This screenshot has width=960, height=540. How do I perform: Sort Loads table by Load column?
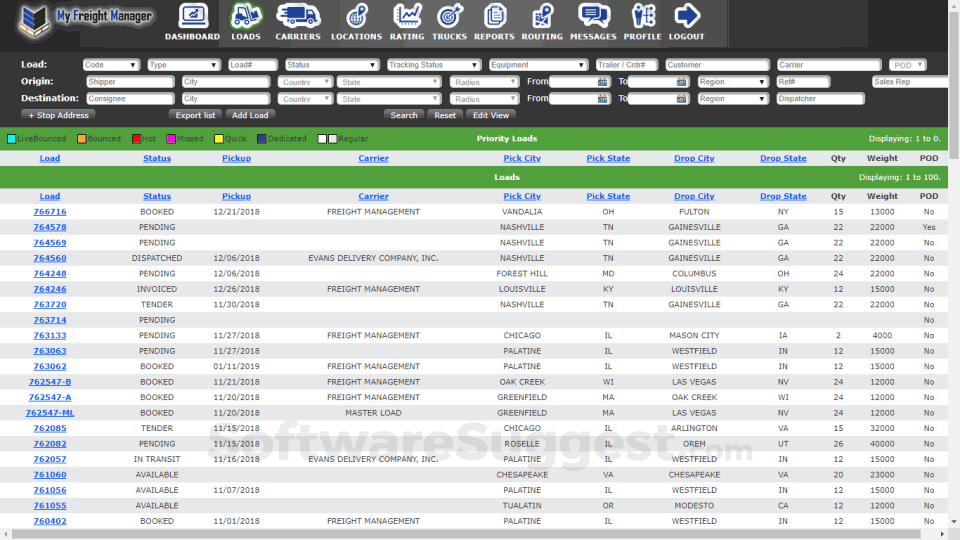[x=50, y=197]
